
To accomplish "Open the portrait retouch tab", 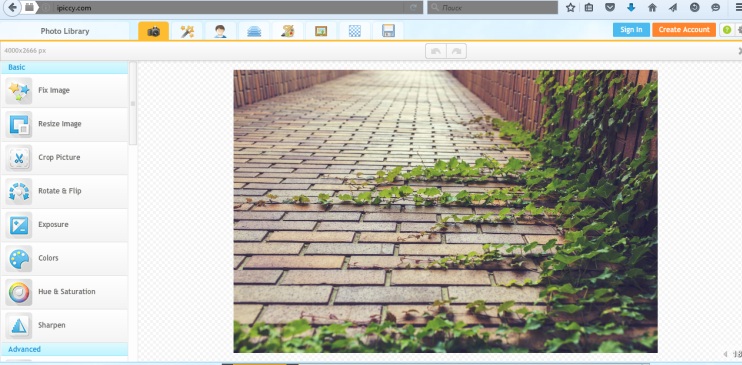I will [221, 31].
